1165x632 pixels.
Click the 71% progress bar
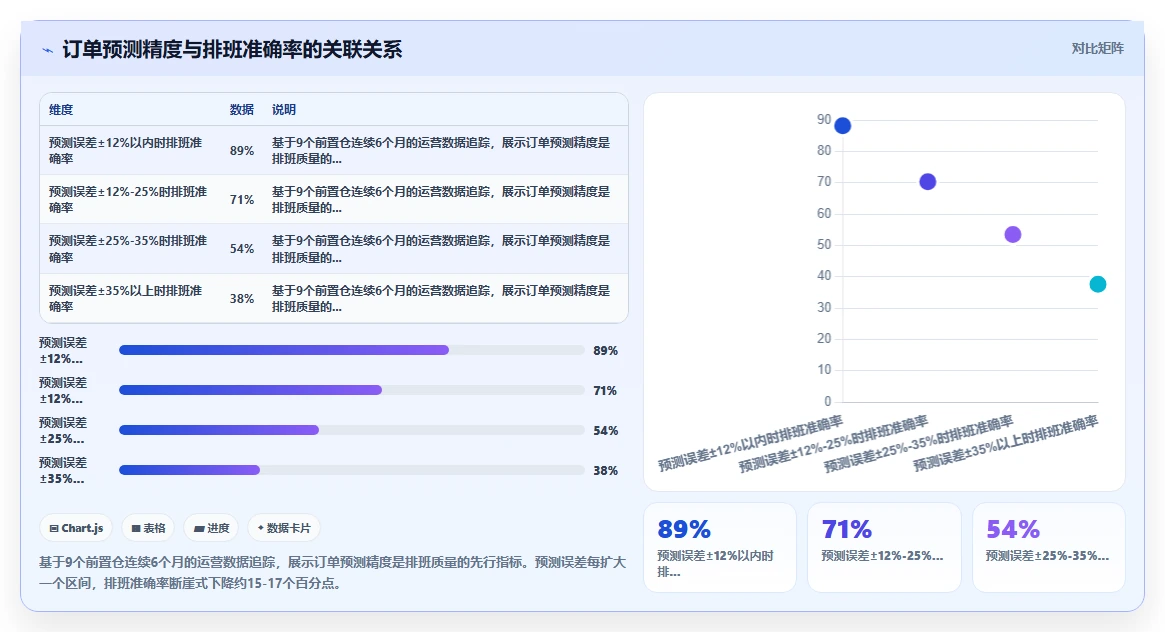351,390
